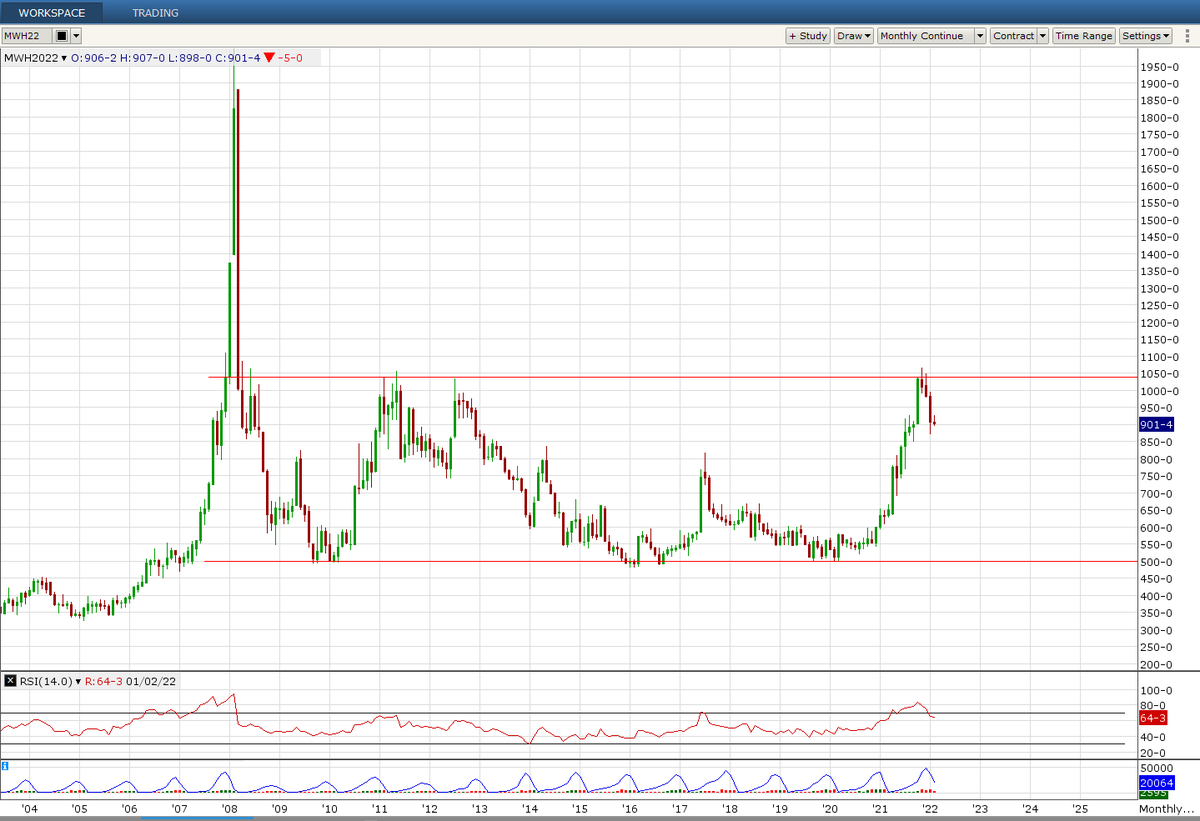The width and height of the screenshot is (1200, 821).
Task: Switch to the WORKSPACE tab
Action: click(51, 13)
